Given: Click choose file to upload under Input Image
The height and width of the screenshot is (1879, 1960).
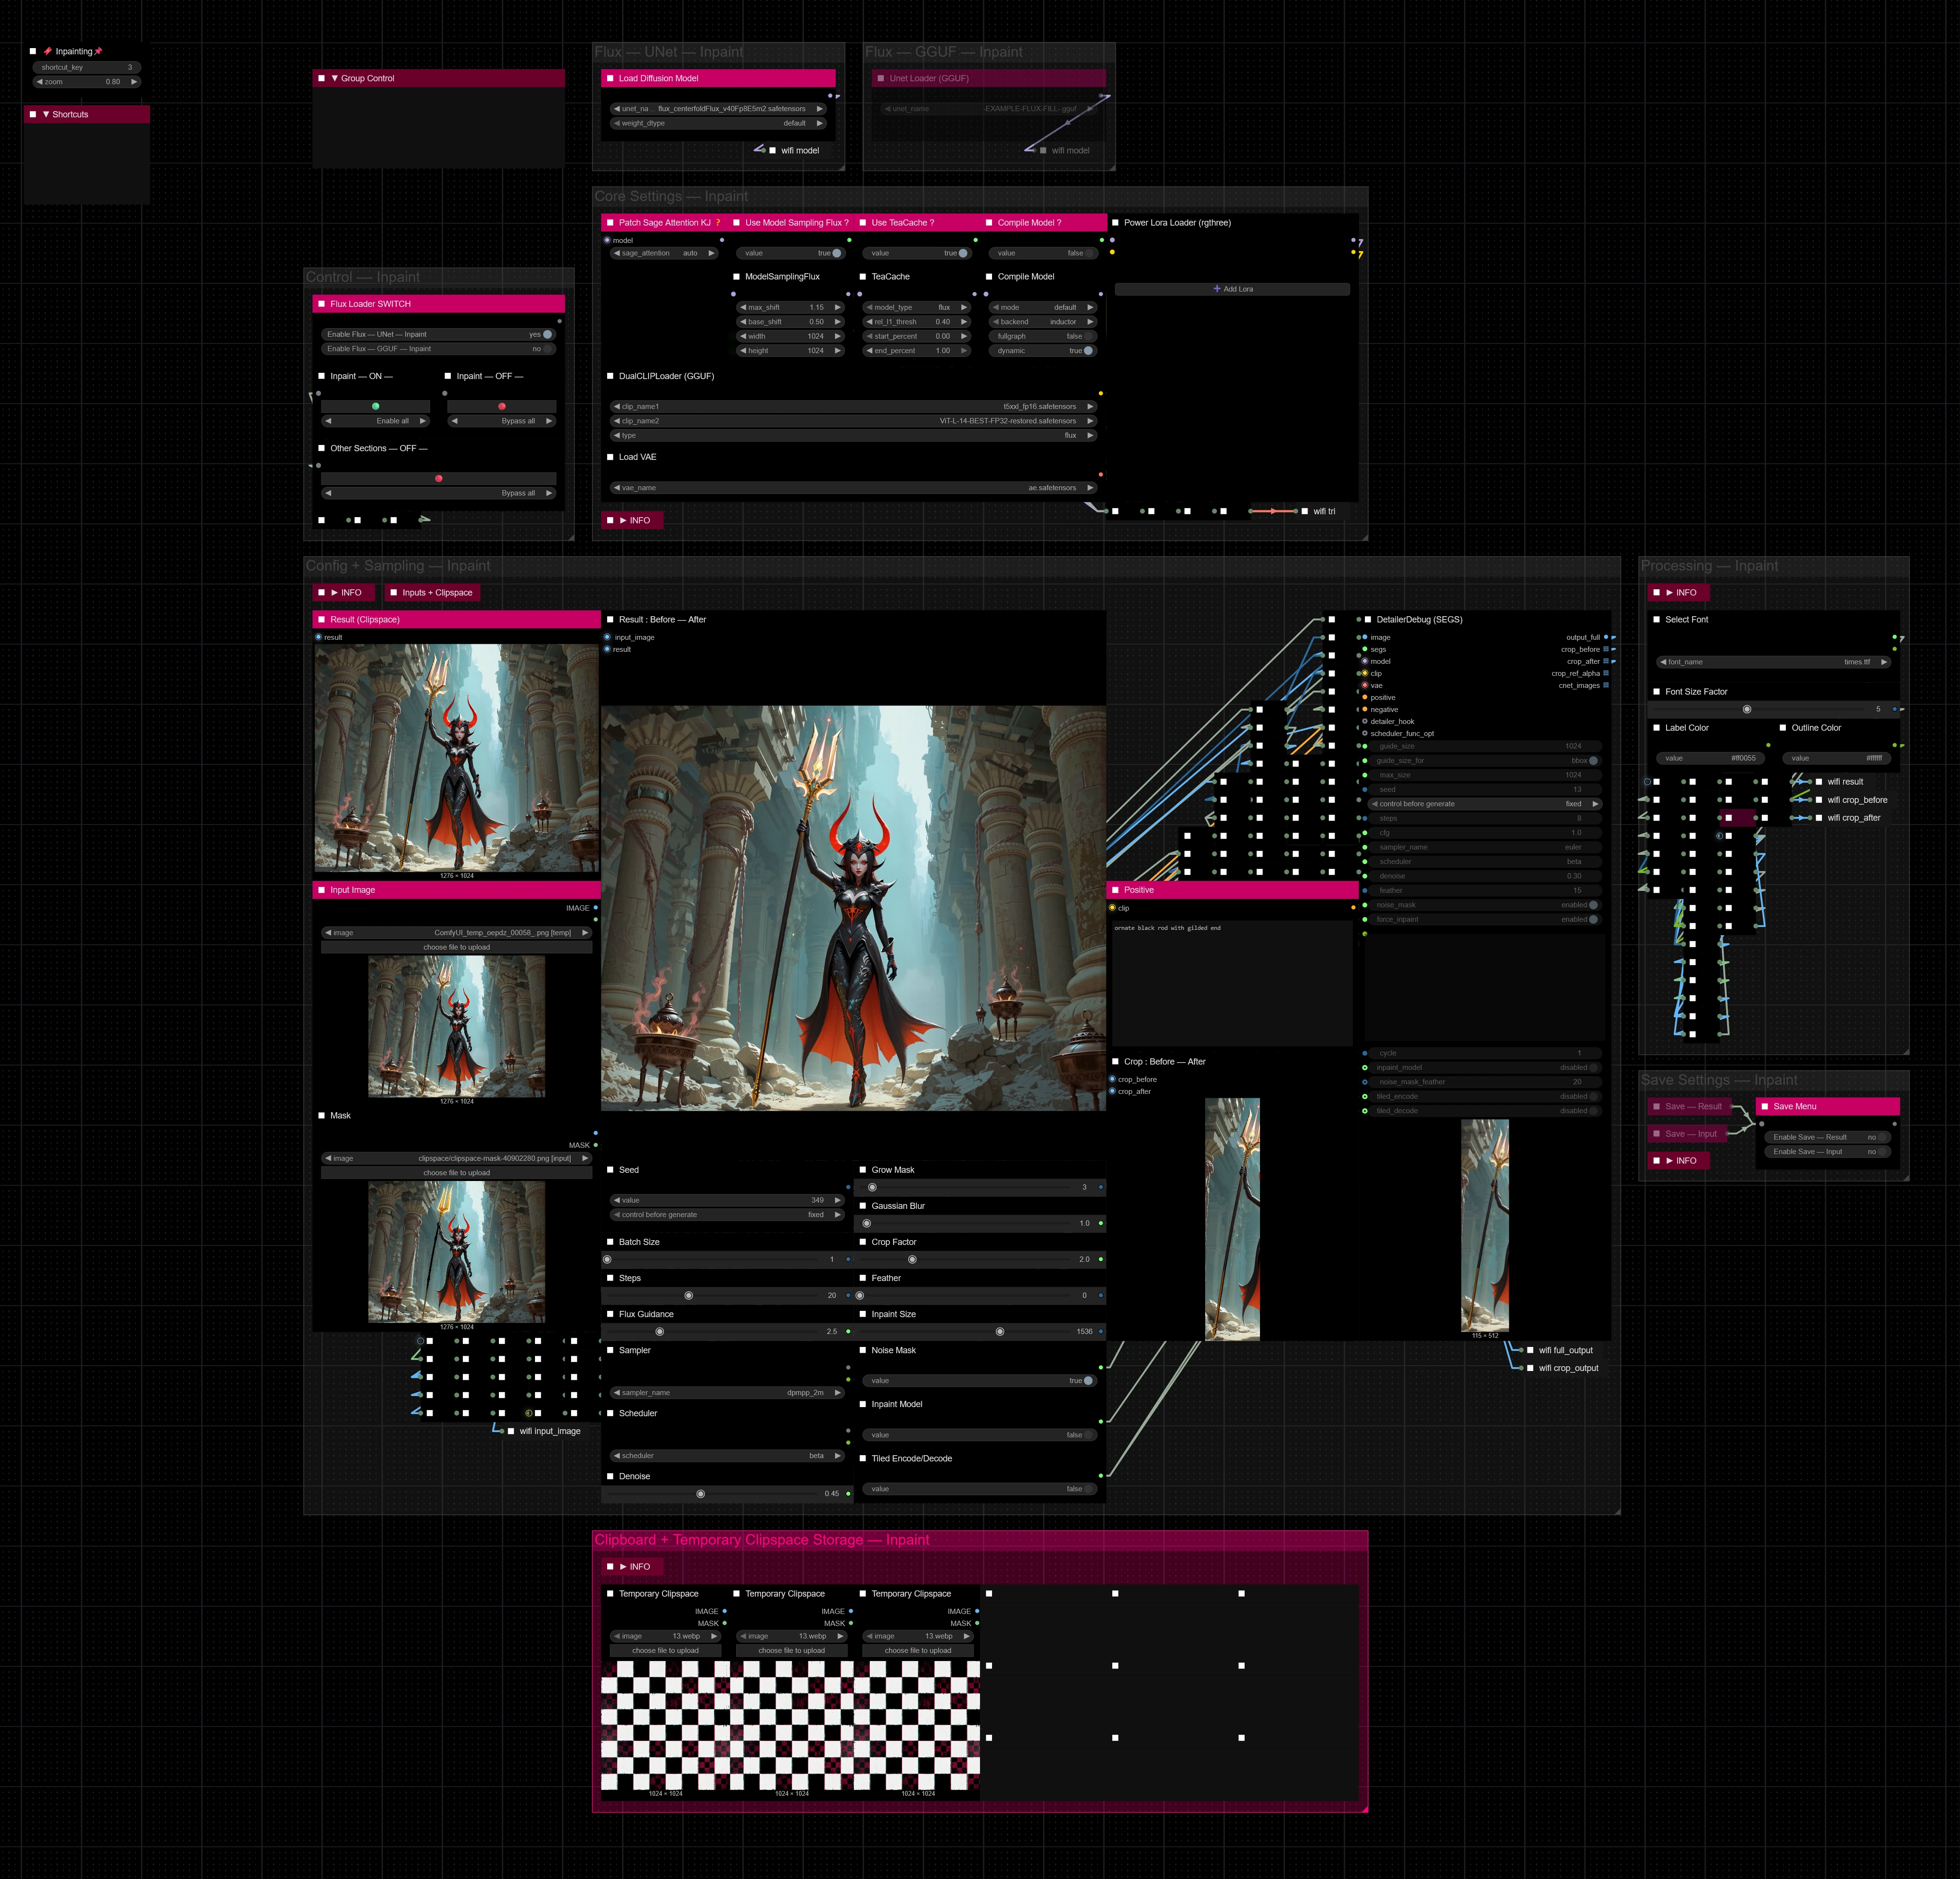Looking at the screenshot, I should tap(456, 947).
